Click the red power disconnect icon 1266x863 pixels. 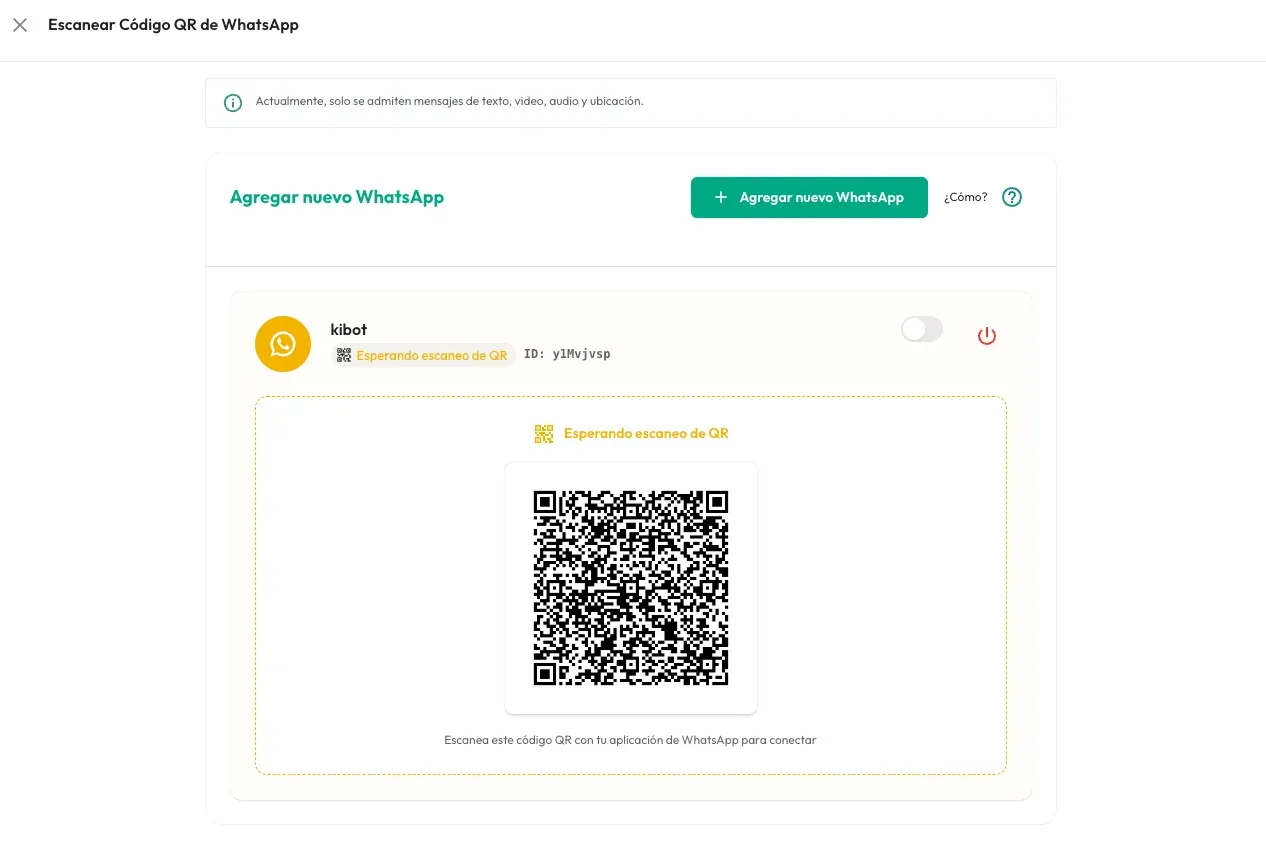click(987, 336)
